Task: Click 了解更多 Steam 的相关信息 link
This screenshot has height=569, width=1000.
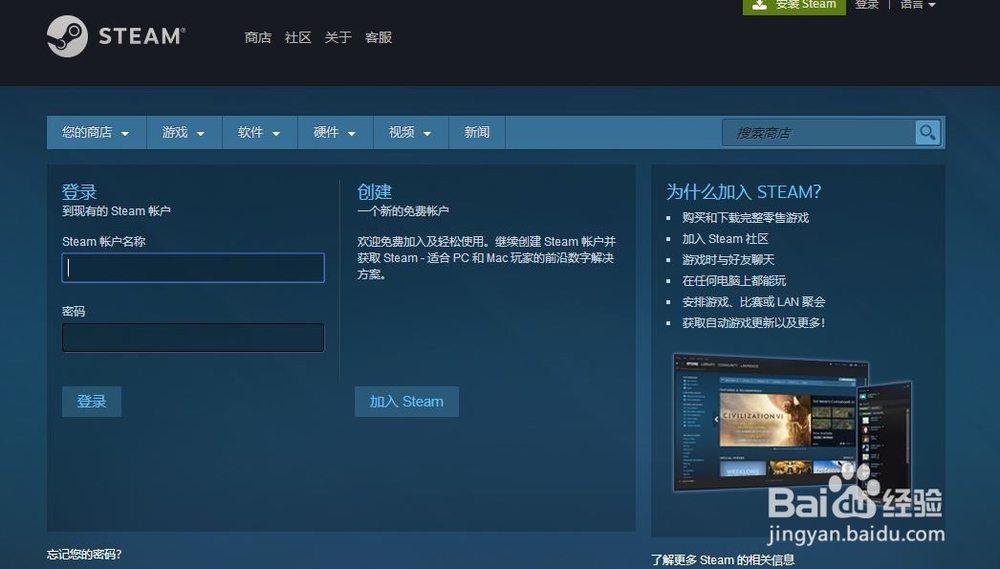Action: click(723, 559)
